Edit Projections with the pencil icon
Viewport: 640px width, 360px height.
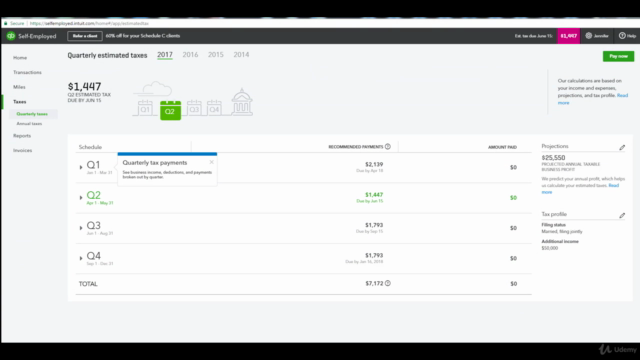622,147
